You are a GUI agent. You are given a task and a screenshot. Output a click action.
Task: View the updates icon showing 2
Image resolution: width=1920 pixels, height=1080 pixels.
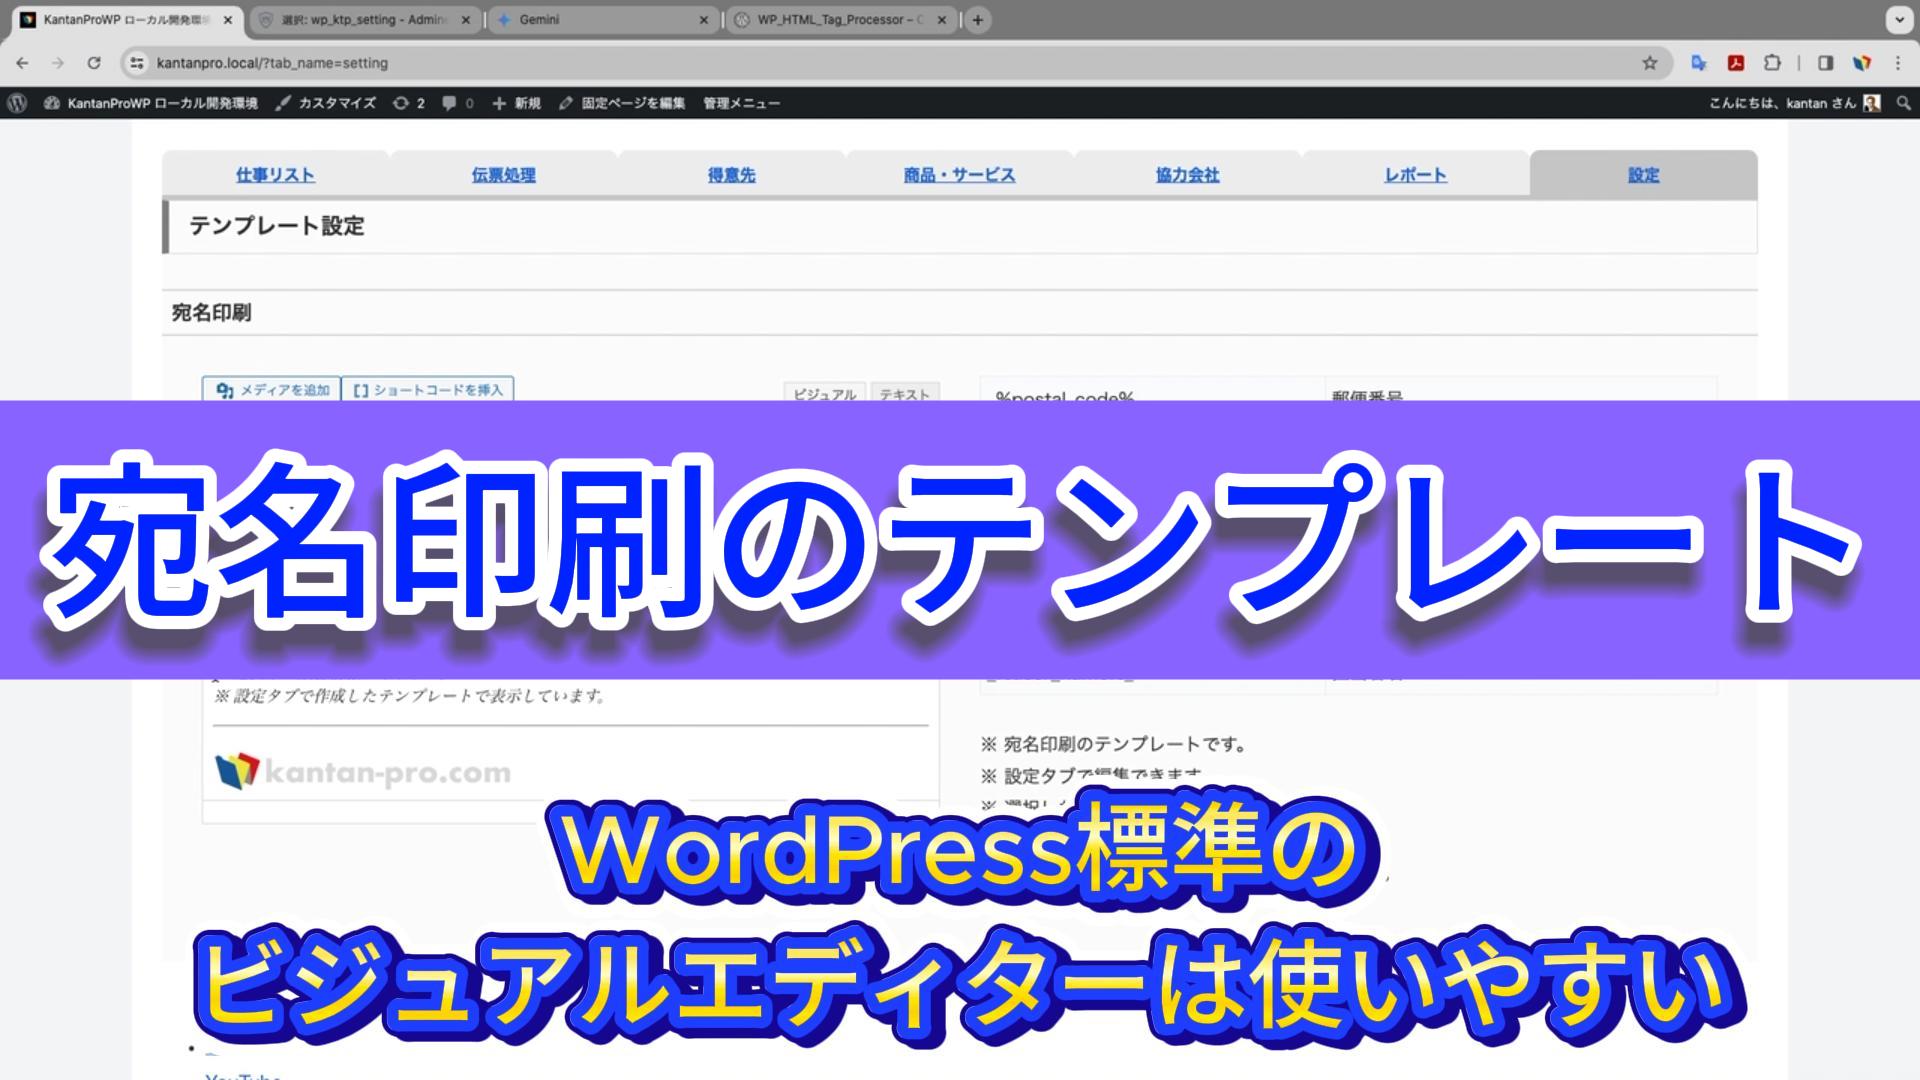pos(409,103)
